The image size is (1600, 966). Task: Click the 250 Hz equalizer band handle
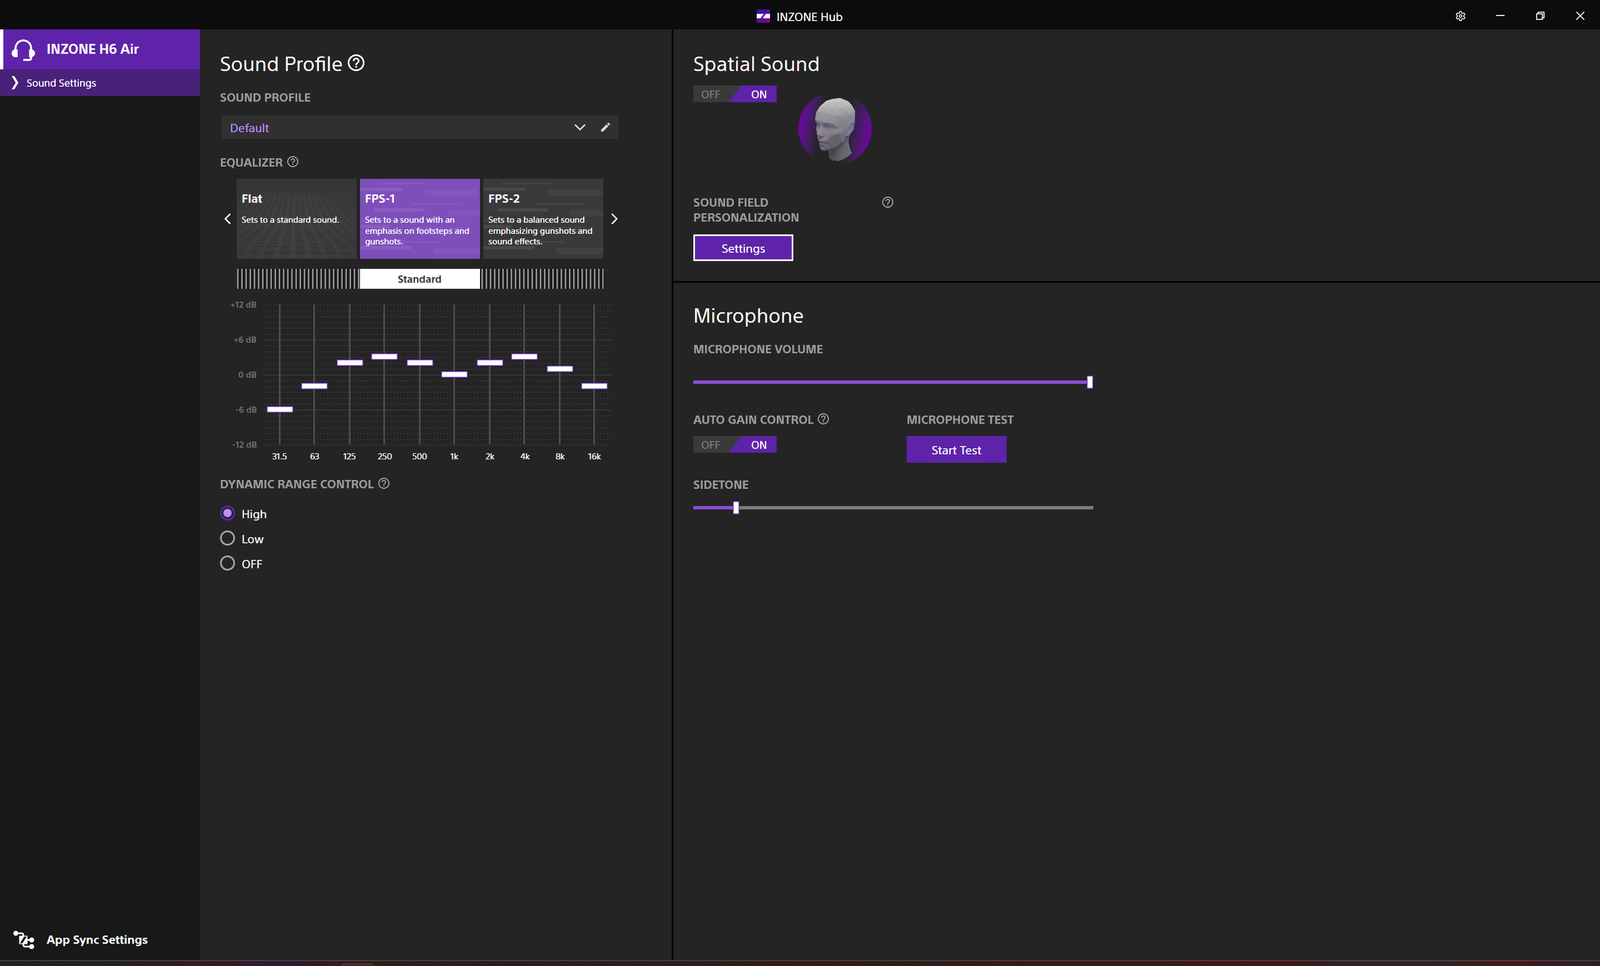point(385,356)
